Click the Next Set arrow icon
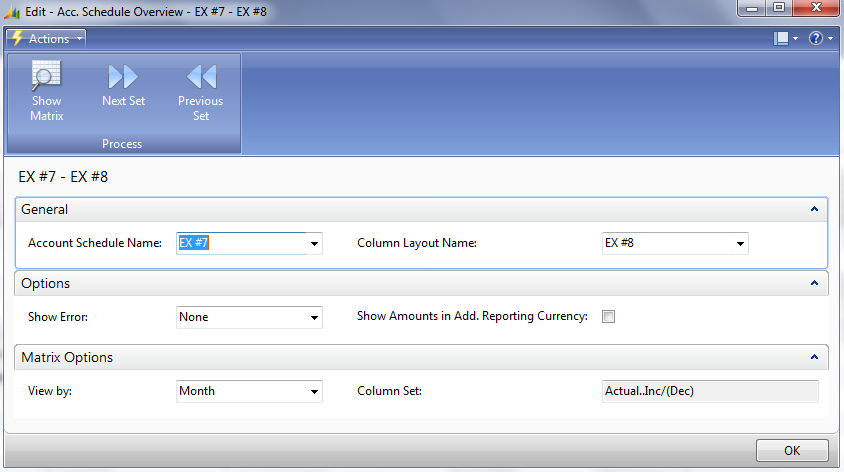 (x=123, y=77)
